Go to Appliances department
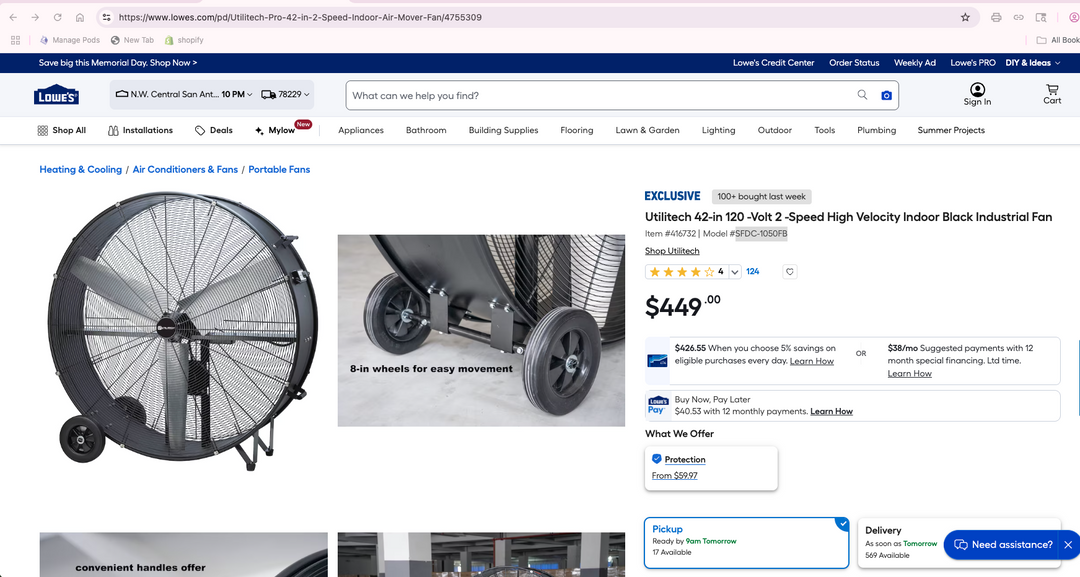This screenshot has width=1080, height=577. coord(361,130)
